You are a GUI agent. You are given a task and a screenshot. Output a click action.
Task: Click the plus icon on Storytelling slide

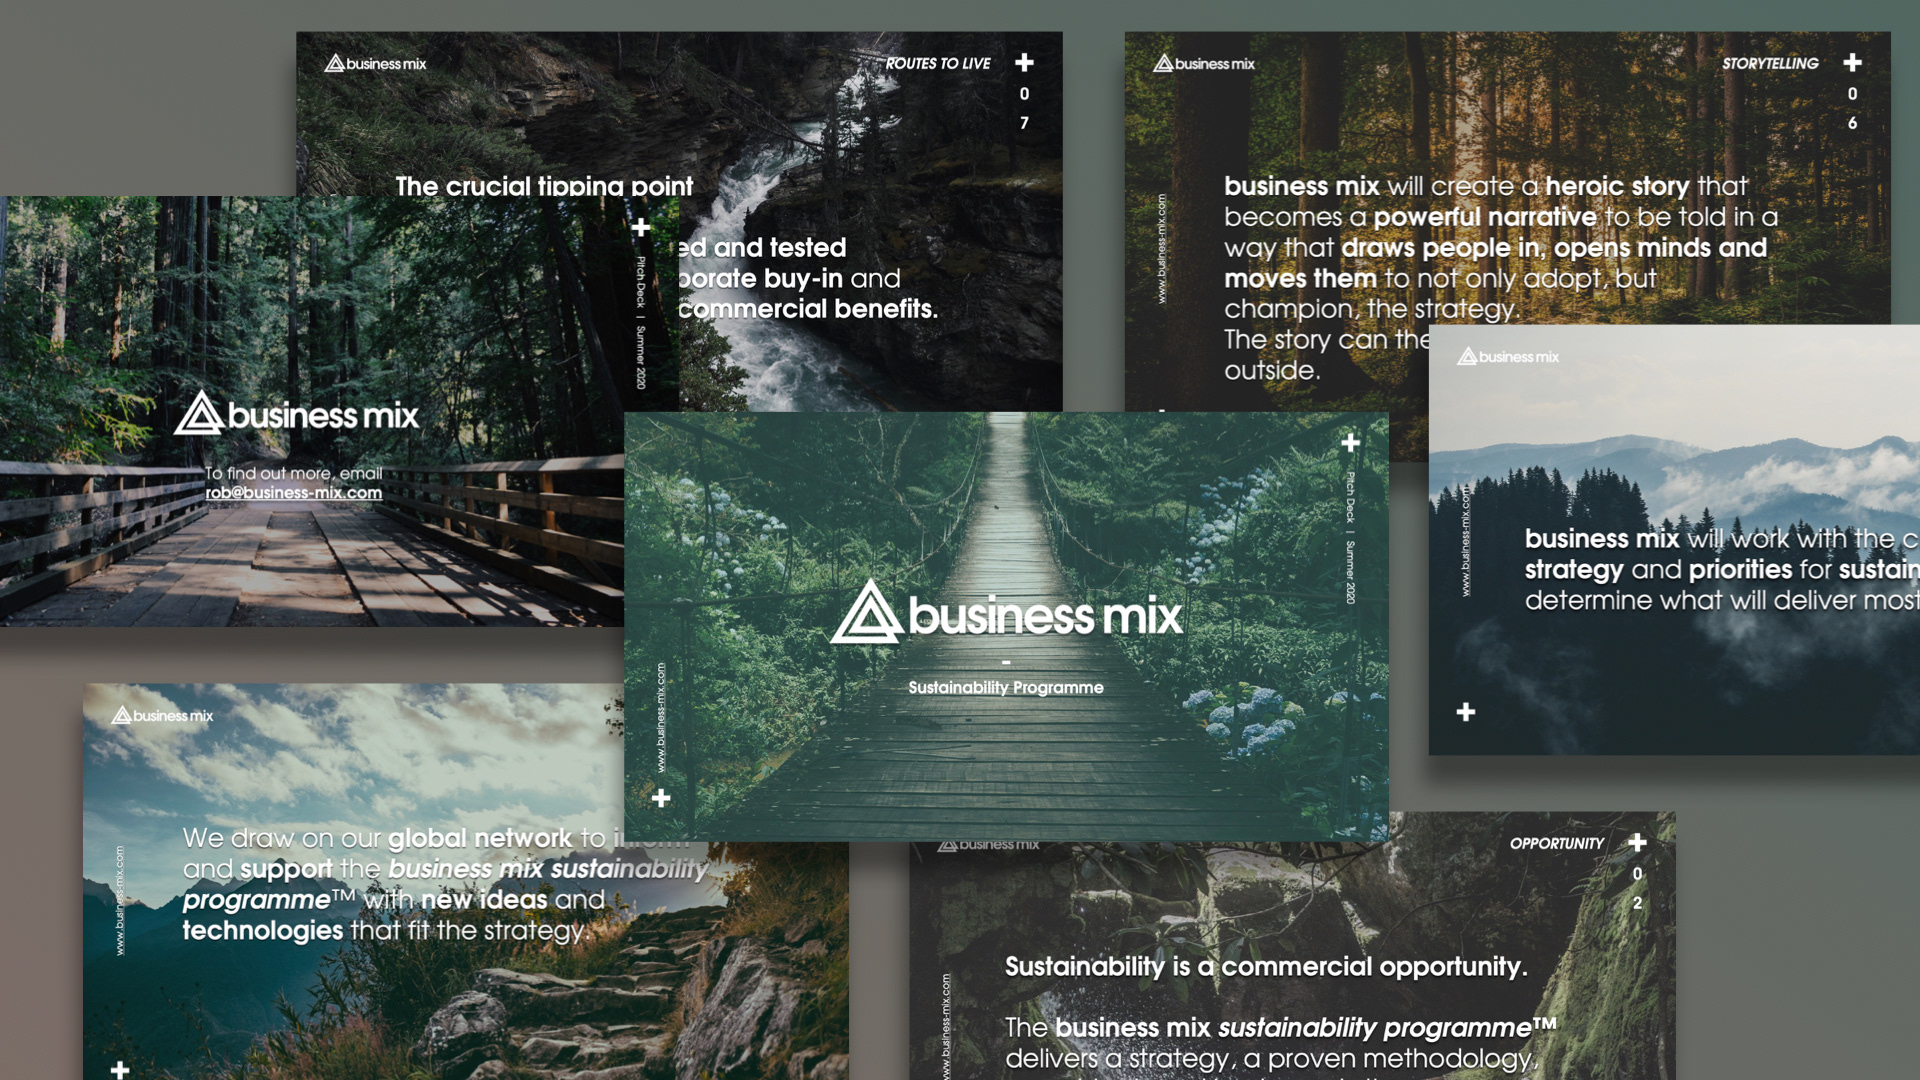(1852, 63)
